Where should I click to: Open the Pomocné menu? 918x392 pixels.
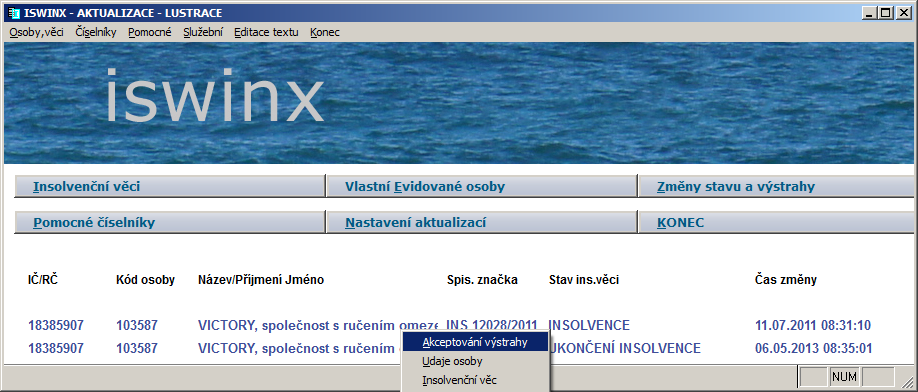pos(150,33)
